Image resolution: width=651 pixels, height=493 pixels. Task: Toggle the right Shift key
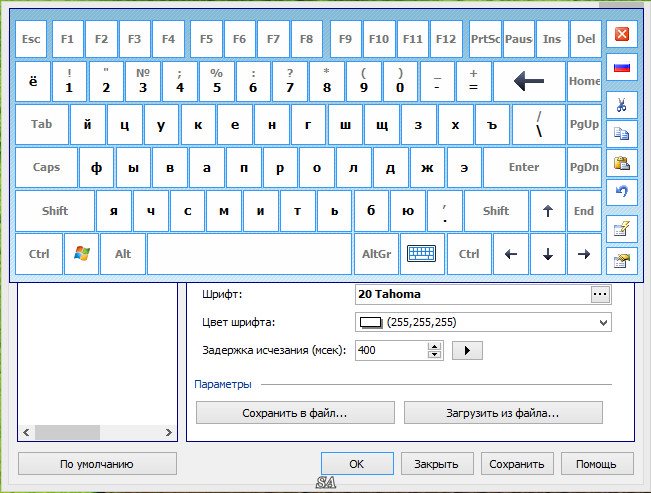pos(496,211)
